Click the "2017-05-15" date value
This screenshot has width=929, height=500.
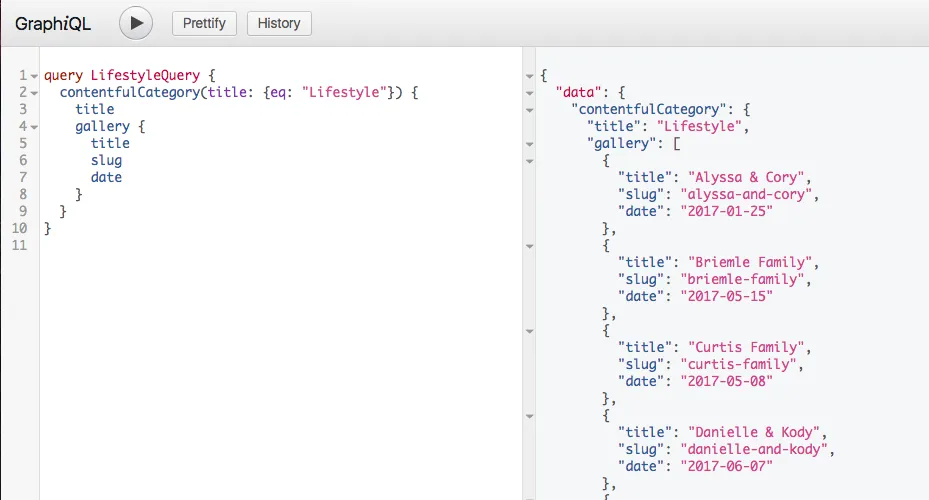726,296
